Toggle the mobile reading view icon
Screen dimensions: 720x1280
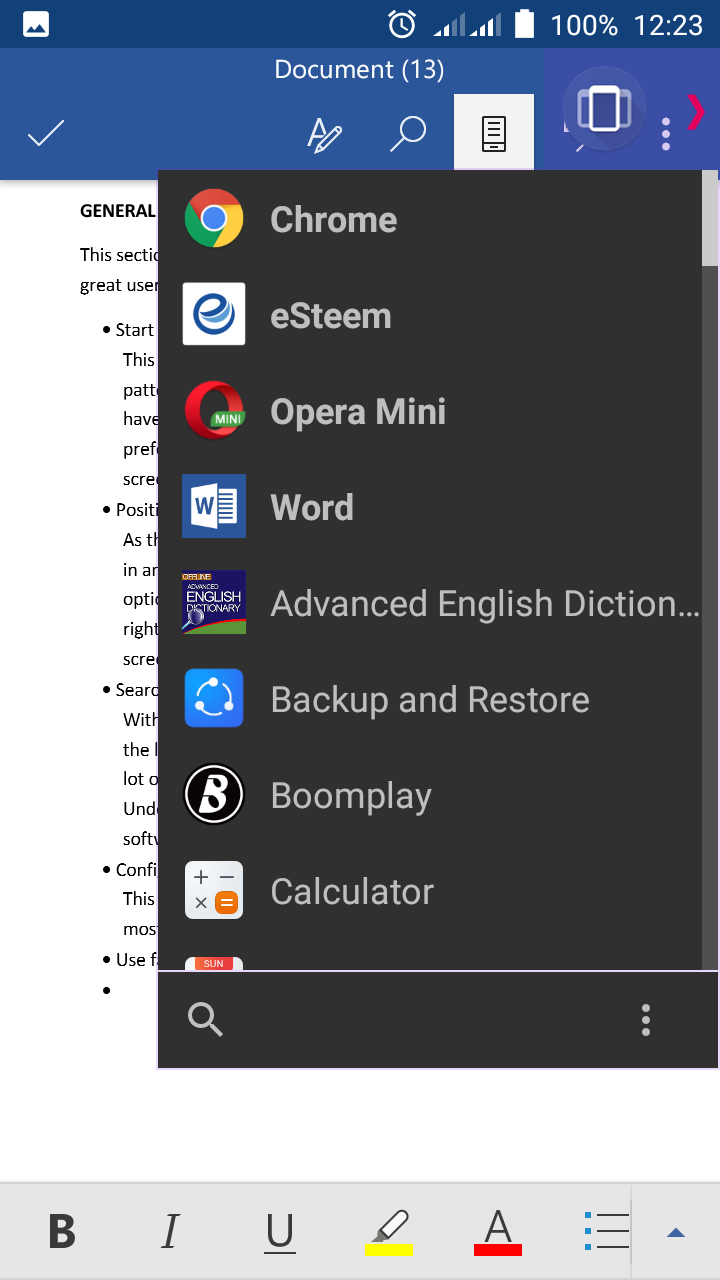pyautogui.click(x=494, y=133)
